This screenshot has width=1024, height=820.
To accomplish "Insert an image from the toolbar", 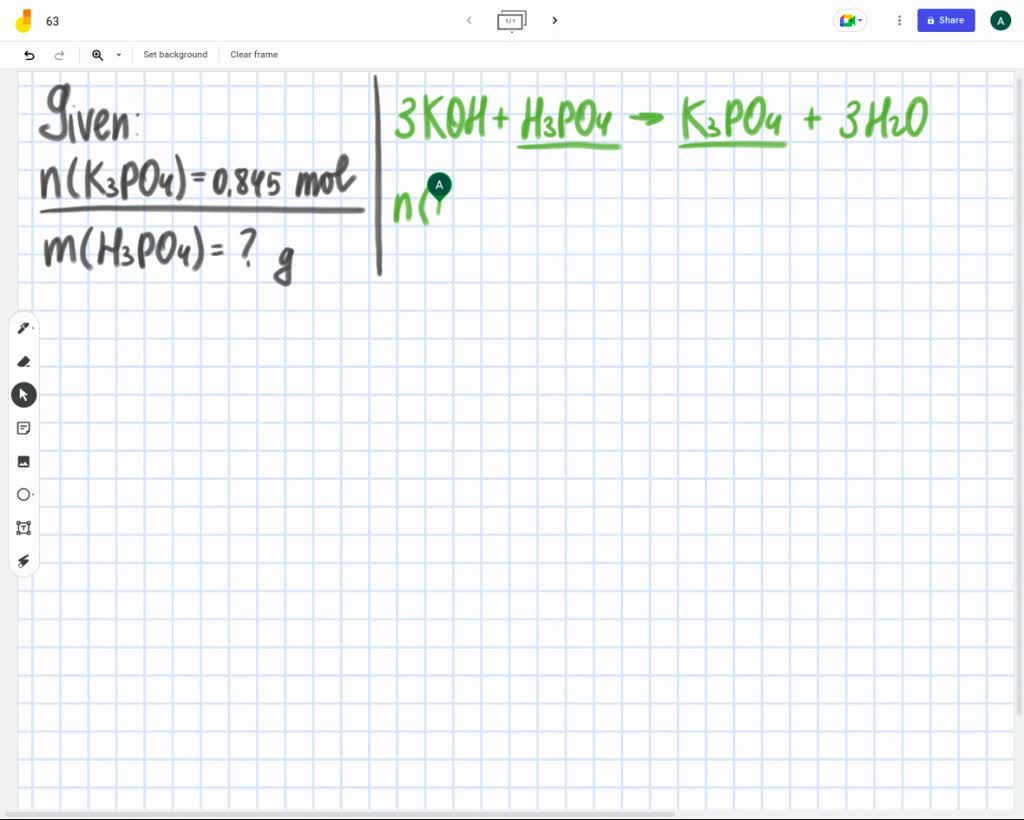I will [24, 461].
